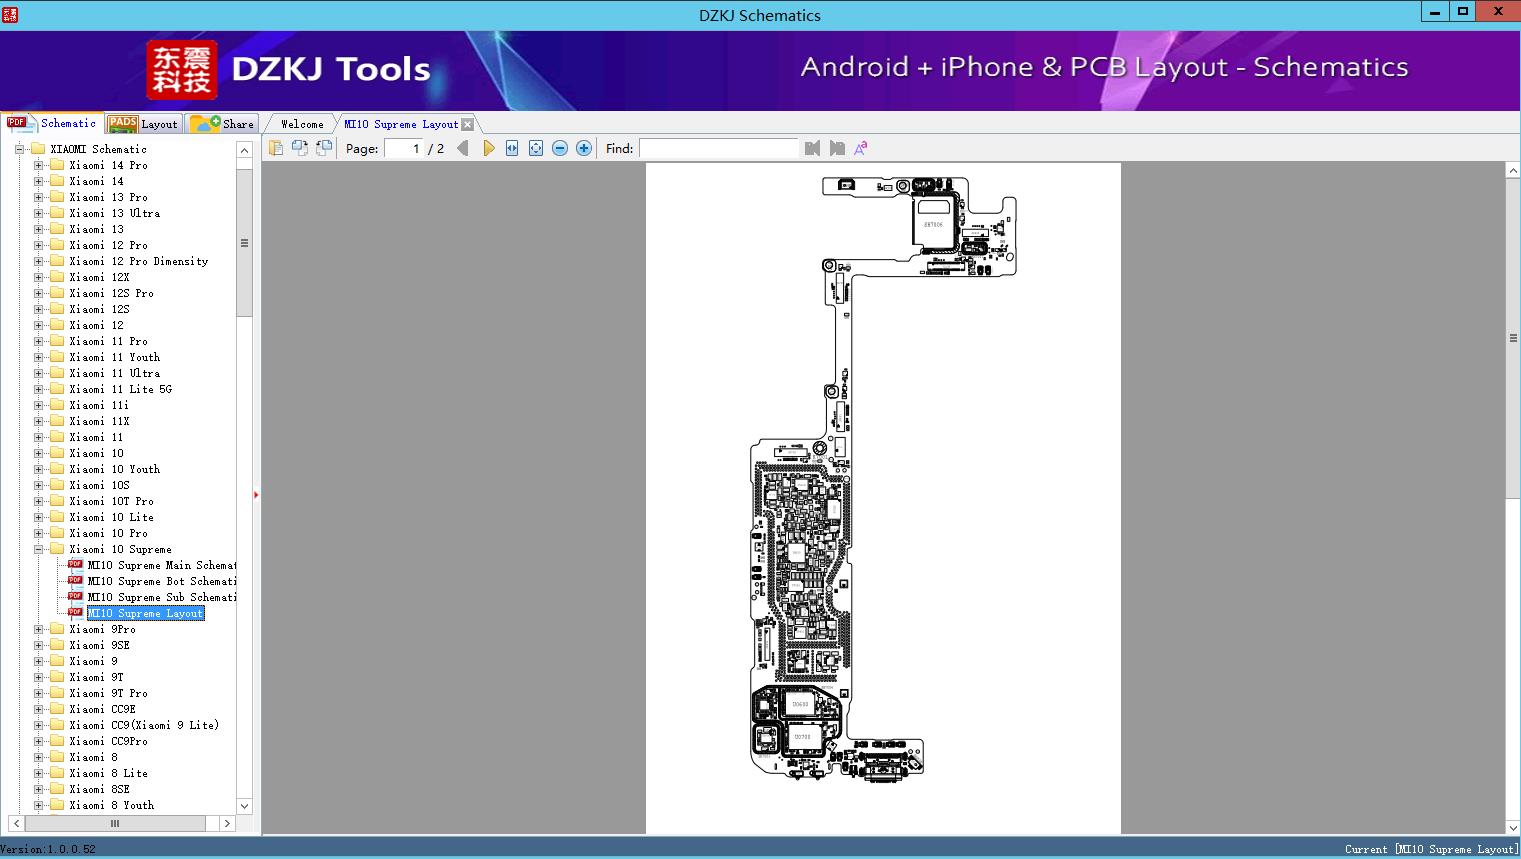Select MI10 Supreme Layout in tree
The height and width of the screenshot is (859, 1521).
(146, 613)
